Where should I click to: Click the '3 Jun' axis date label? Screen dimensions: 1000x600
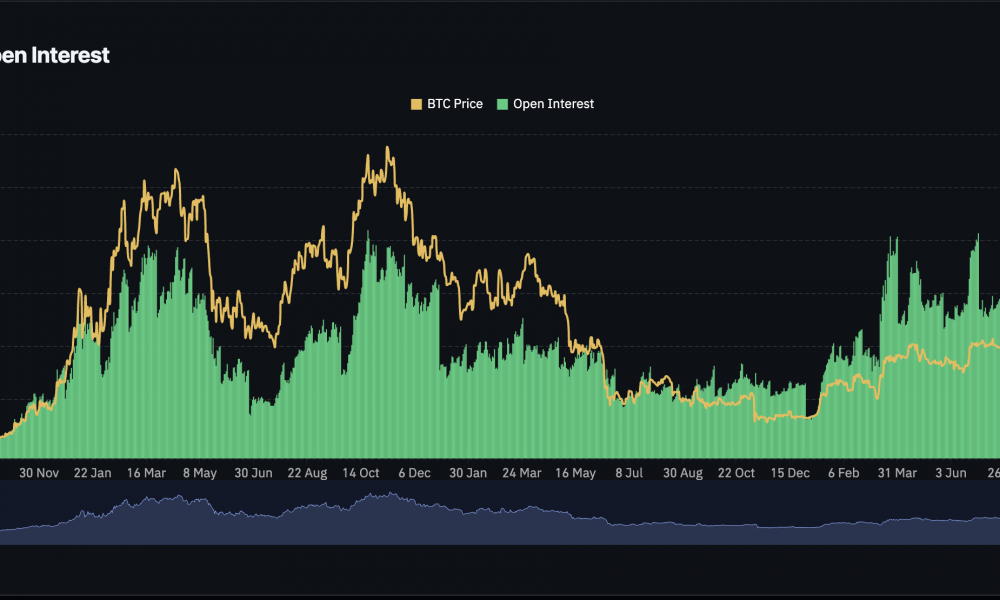click(950, 473)
